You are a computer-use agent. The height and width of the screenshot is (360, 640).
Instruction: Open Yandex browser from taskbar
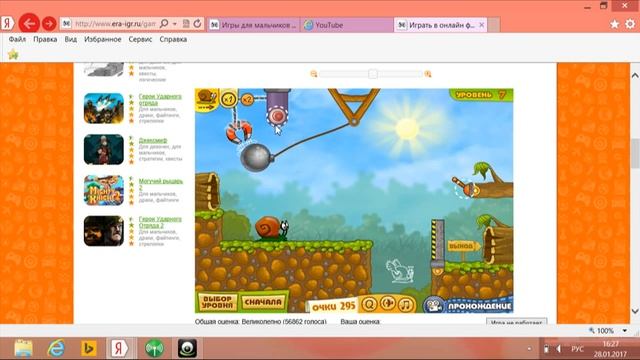point(119,348)
